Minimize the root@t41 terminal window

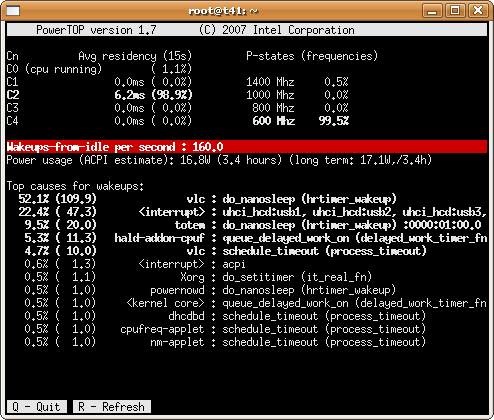[x=432, y=11]
